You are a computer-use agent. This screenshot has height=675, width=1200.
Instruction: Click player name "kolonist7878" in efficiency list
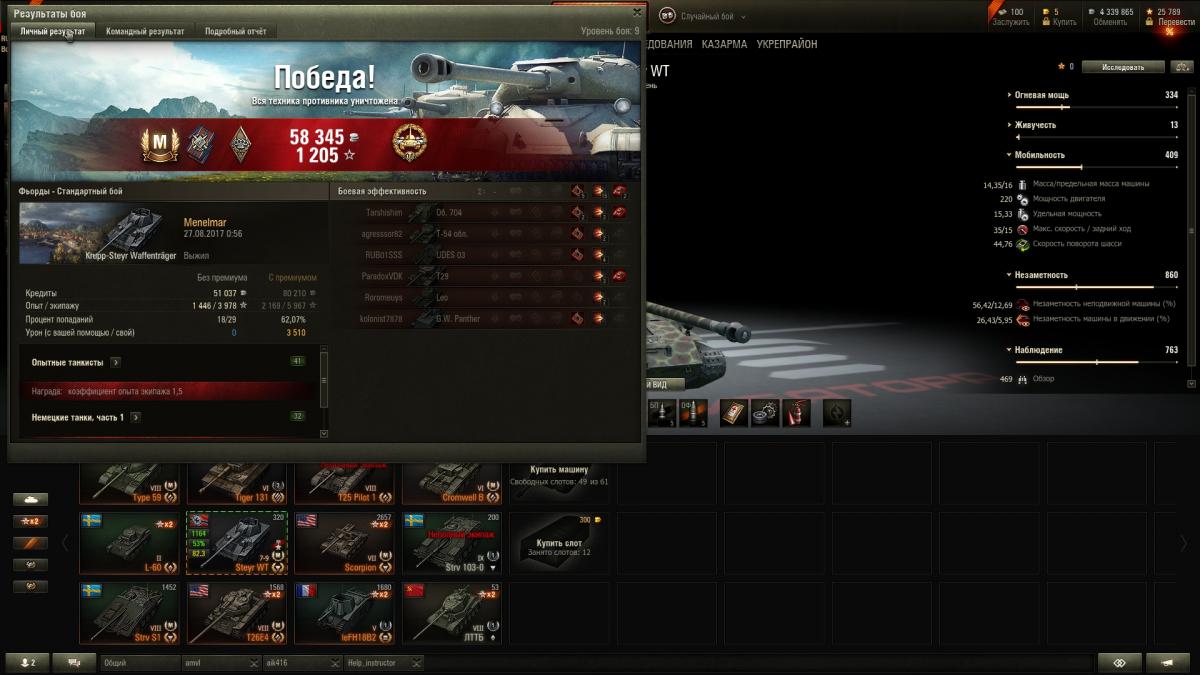click(x=381, y=318)
